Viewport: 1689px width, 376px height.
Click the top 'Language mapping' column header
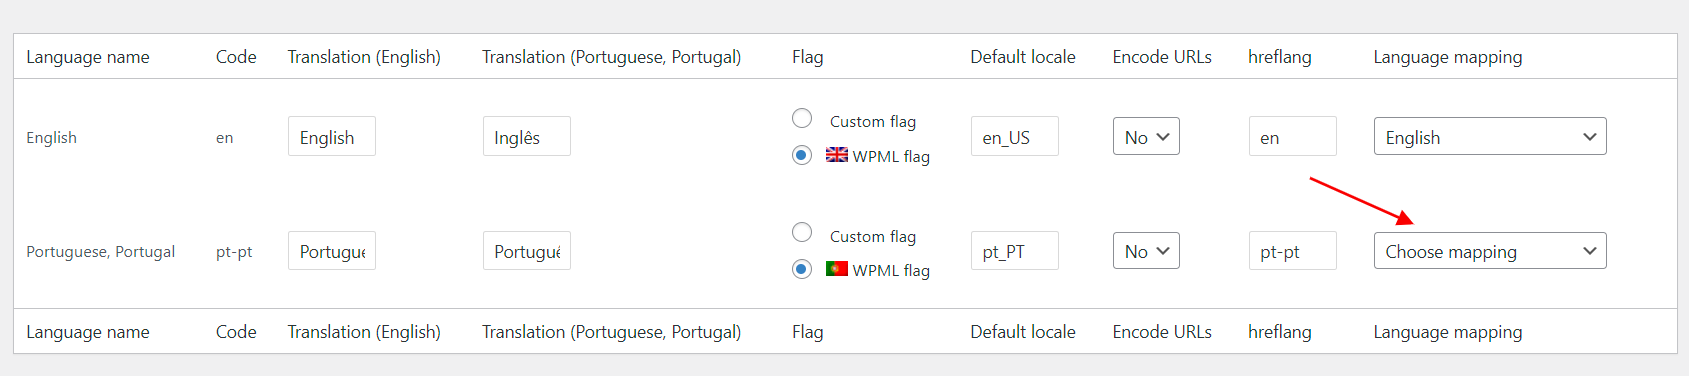tap(1447, 57)
